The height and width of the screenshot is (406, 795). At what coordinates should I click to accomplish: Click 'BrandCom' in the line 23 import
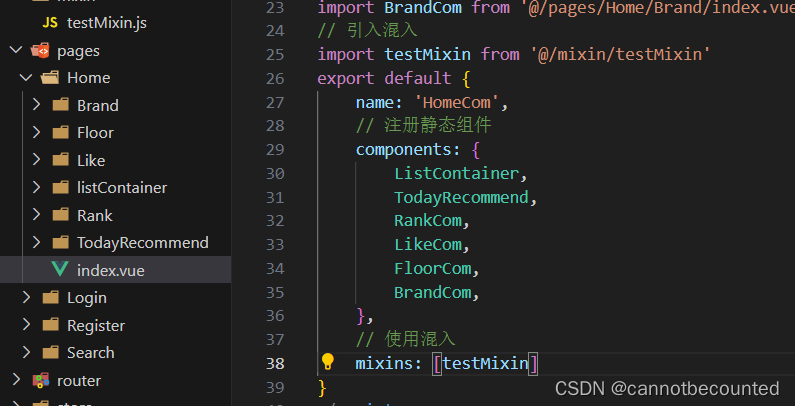coord(423,8)
